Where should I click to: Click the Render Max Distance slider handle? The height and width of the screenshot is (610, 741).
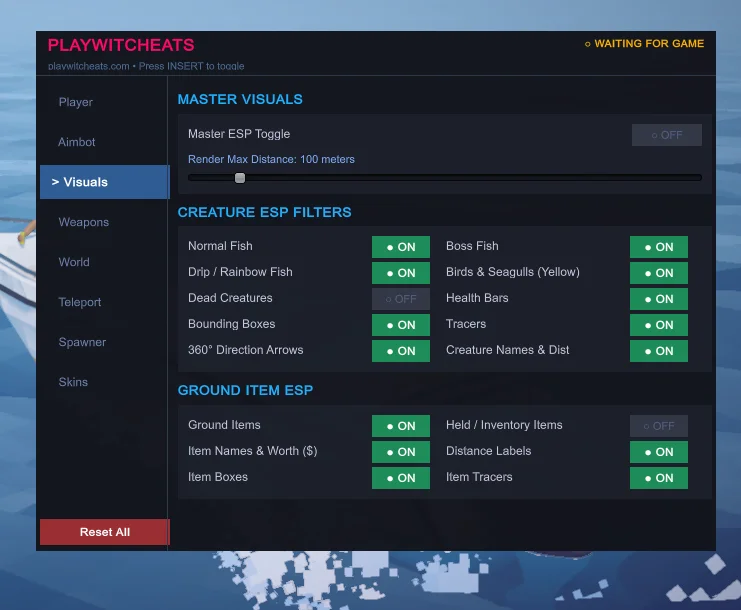[240, 178]
